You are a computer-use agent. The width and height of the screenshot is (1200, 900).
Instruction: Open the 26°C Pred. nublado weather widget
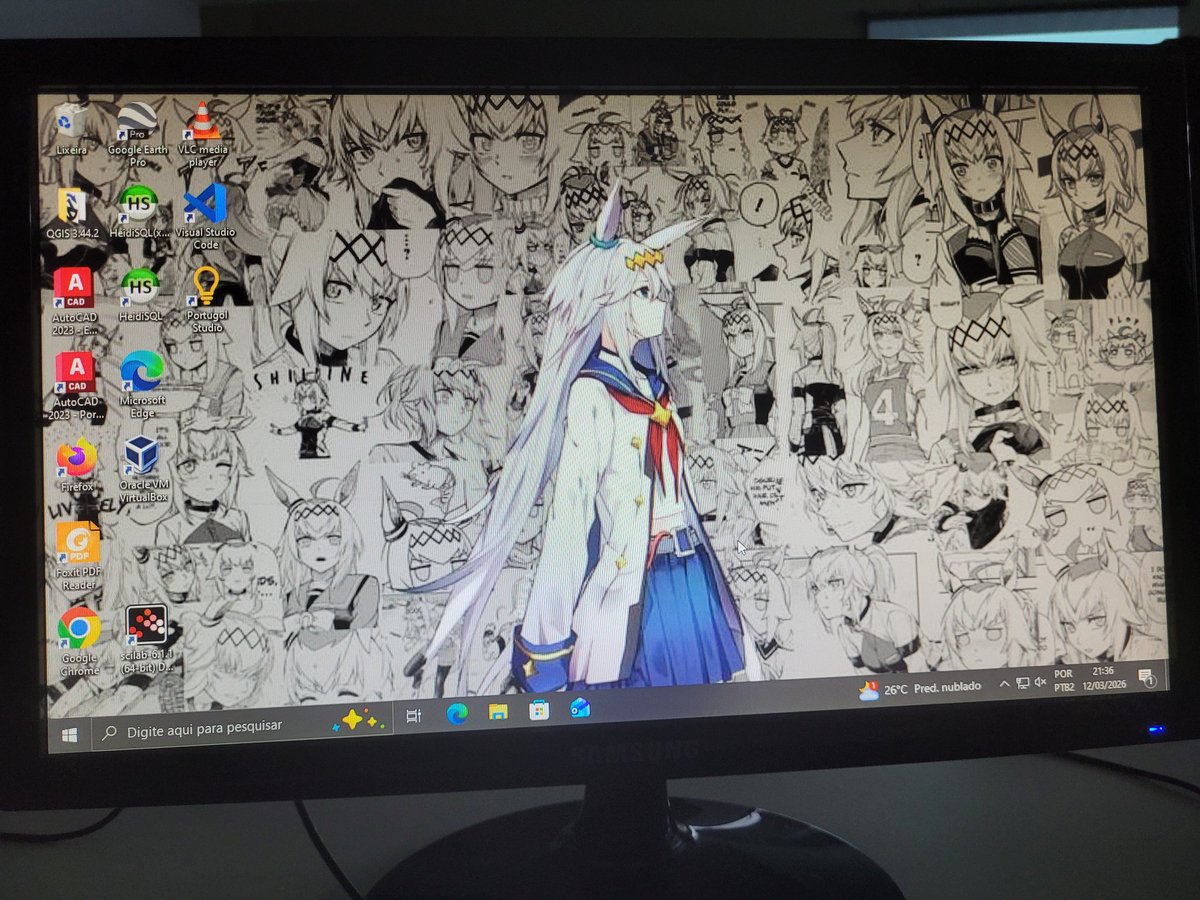point(920,688)
